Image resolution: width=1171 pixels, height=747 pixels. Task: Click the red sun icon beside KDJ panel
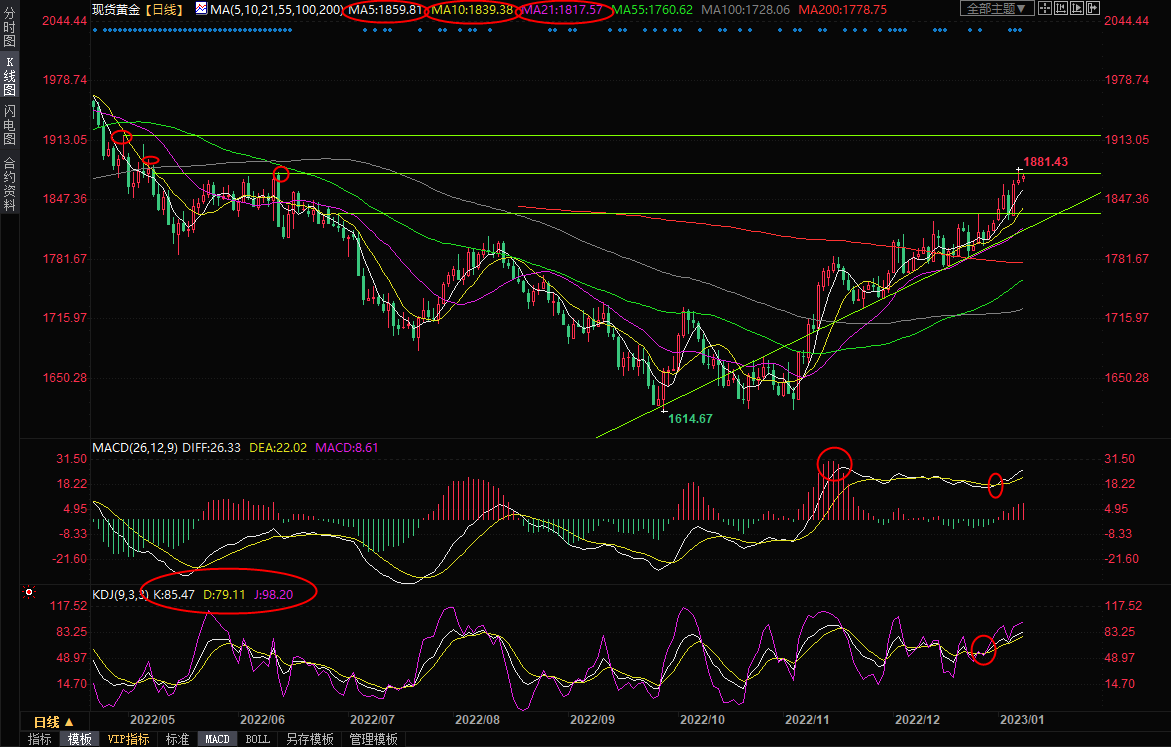[x=30, y=594]
